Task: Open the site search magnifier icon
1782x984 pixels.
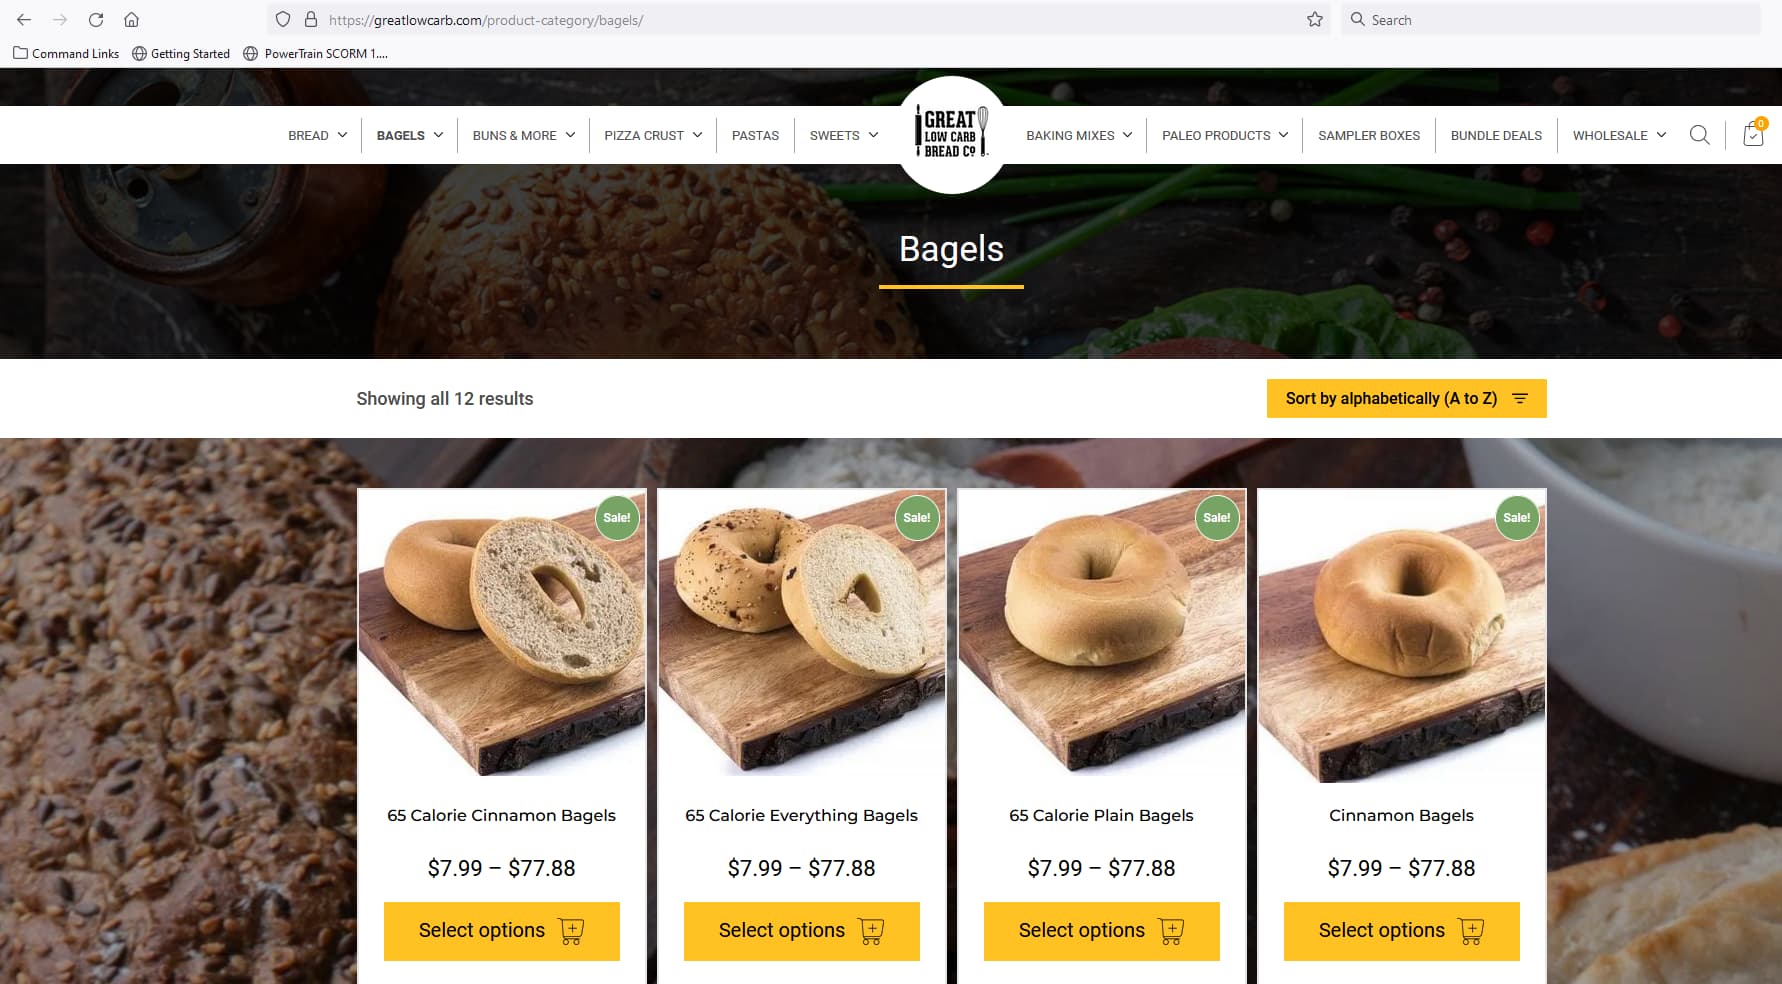Action: 1699,135
